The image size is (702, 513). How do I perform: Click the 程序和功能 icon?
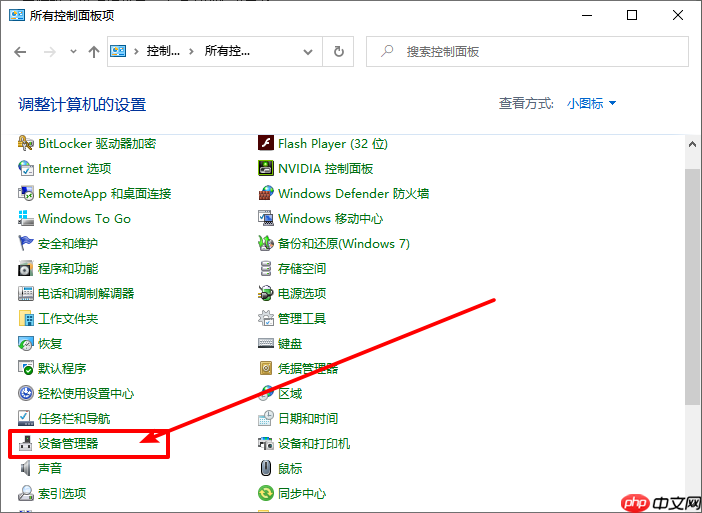(26, 269)
